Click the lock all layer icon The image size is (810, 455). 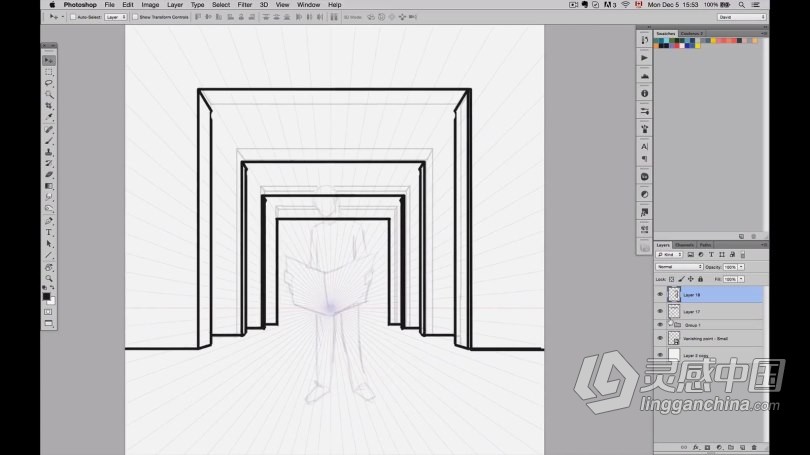click(x=700, y=279)
